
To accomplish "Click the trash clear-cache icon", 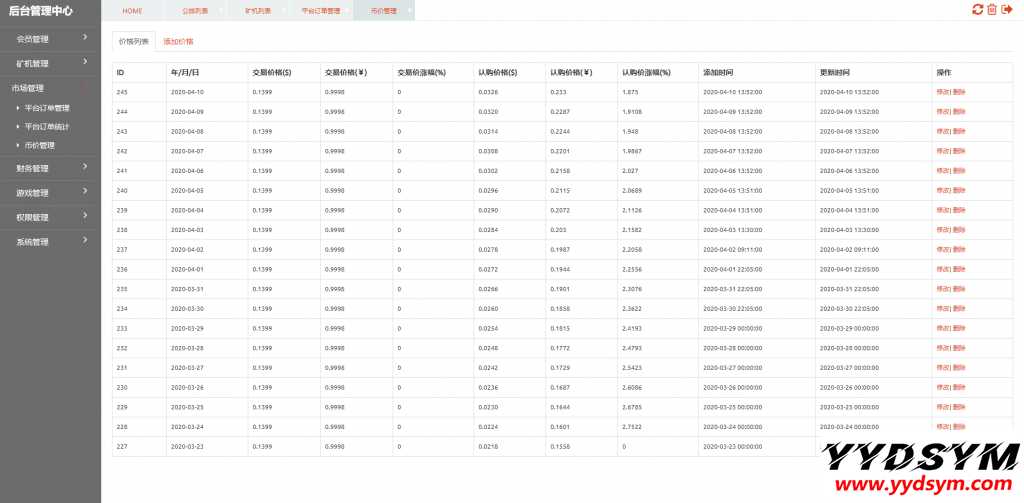I will point(991,9).
